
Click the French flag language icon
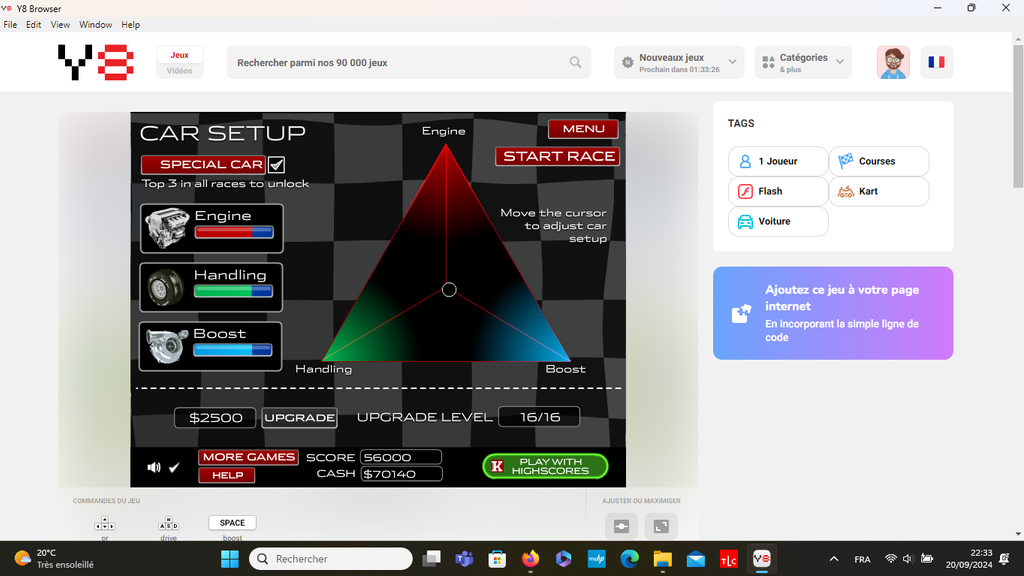[x=936, y=62]
